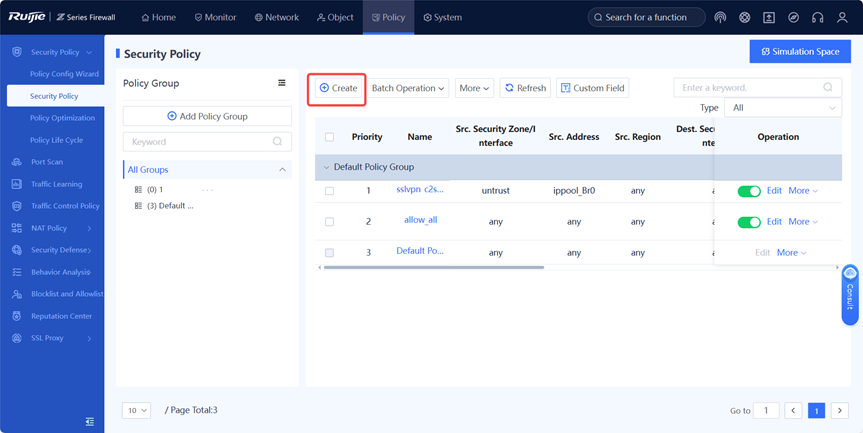Open the user account icon
The width and height of the screenshot is (863, 433).
[842, 18]
